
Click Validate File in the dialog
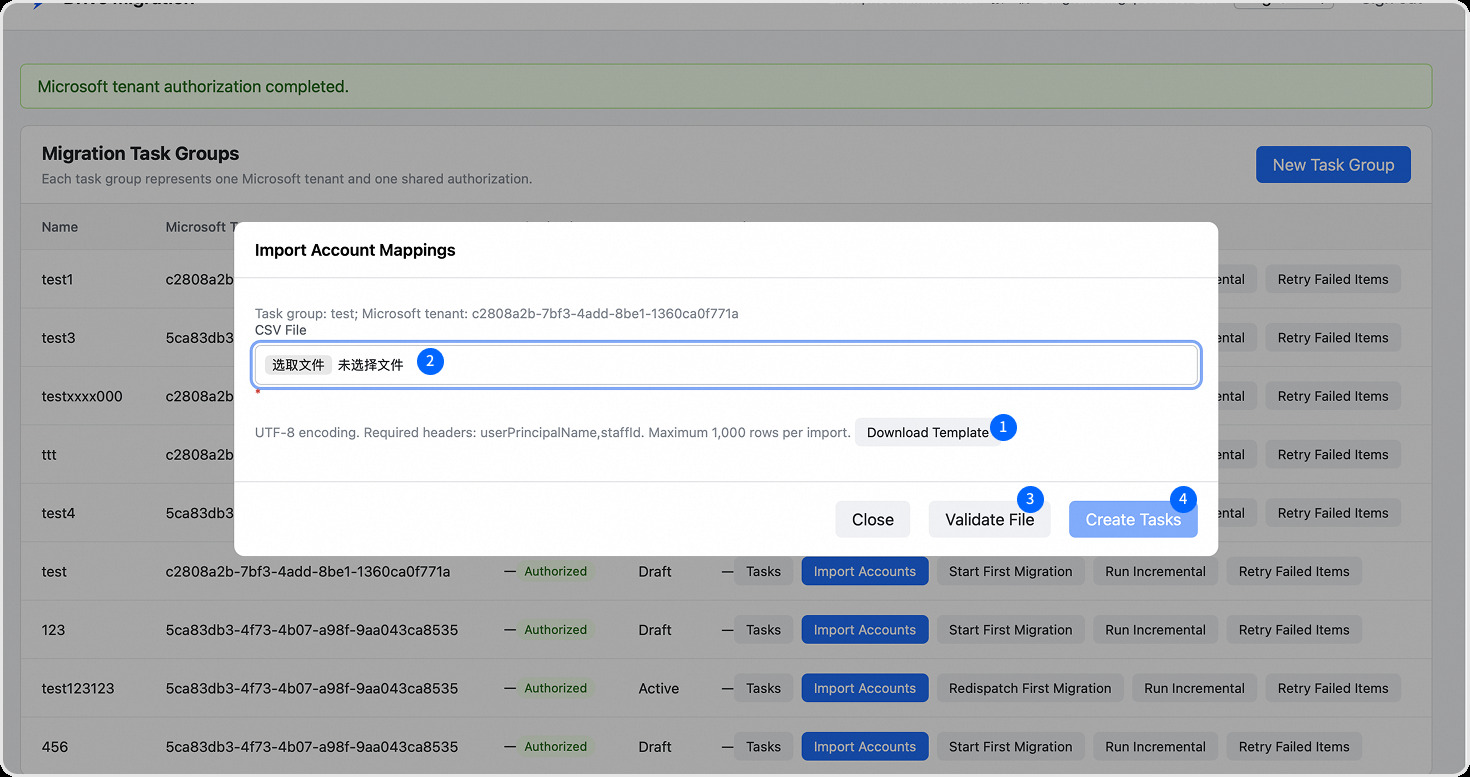(990, 519)
